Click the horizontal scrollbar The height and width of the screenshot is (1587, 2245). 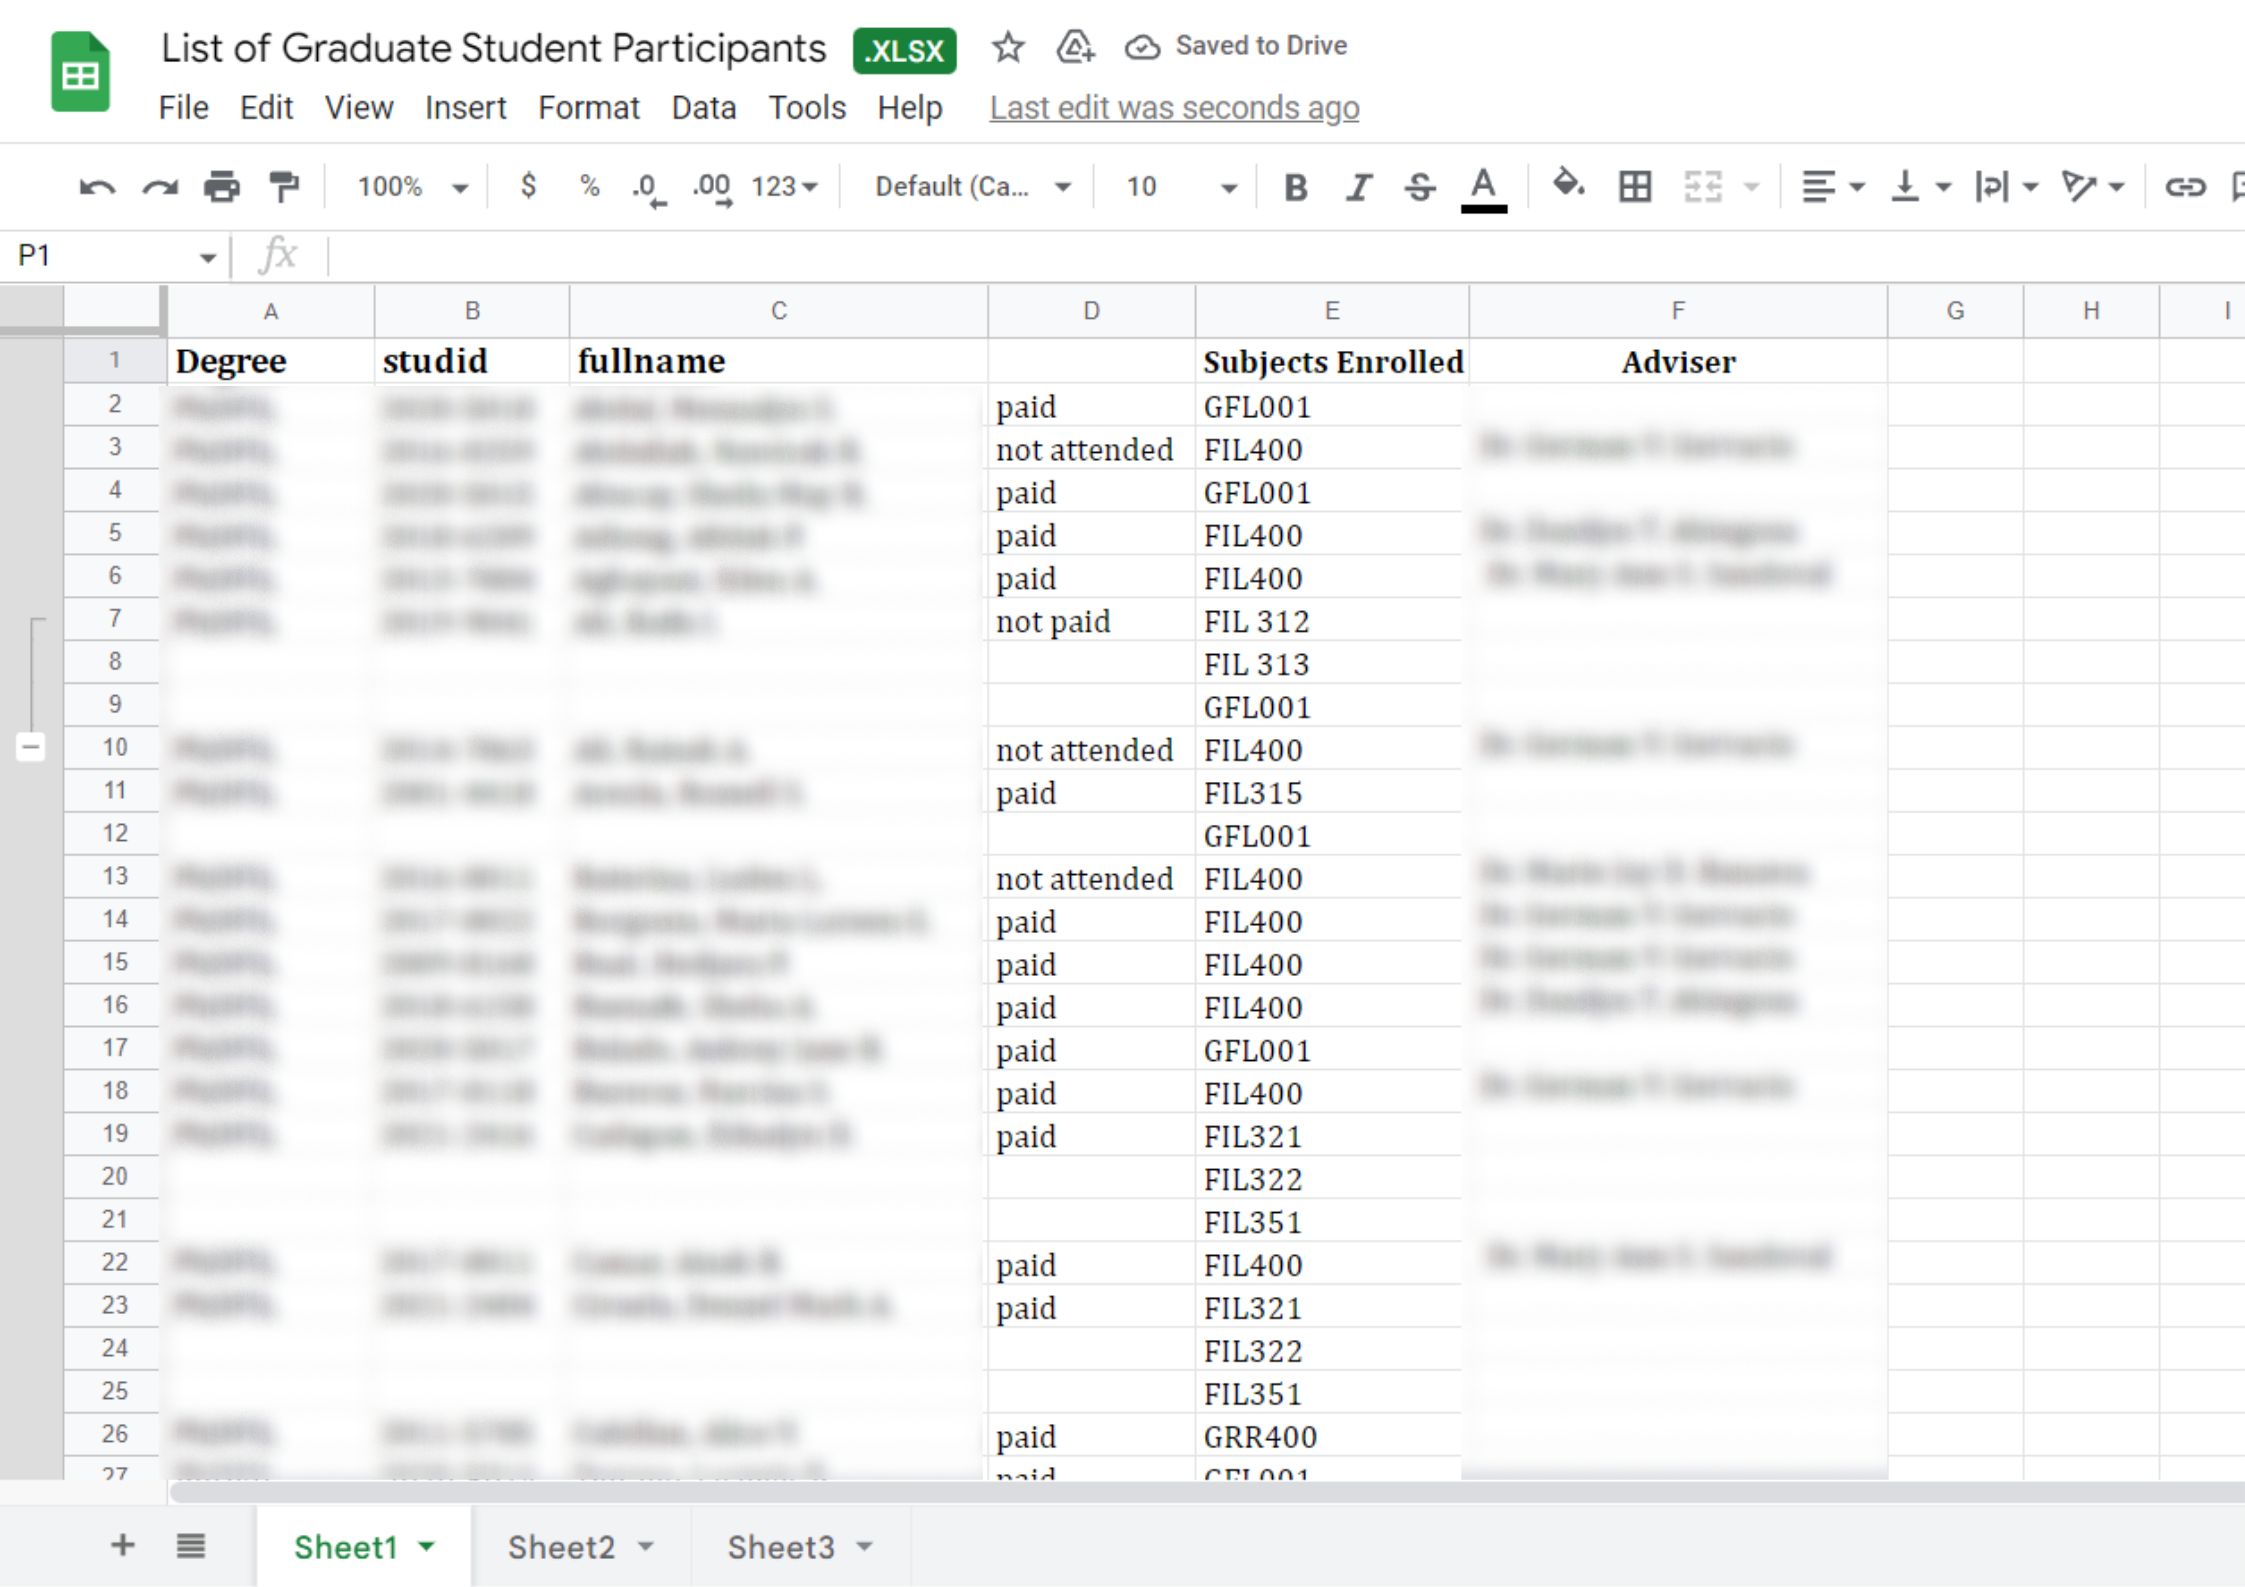(1207, 1492)
